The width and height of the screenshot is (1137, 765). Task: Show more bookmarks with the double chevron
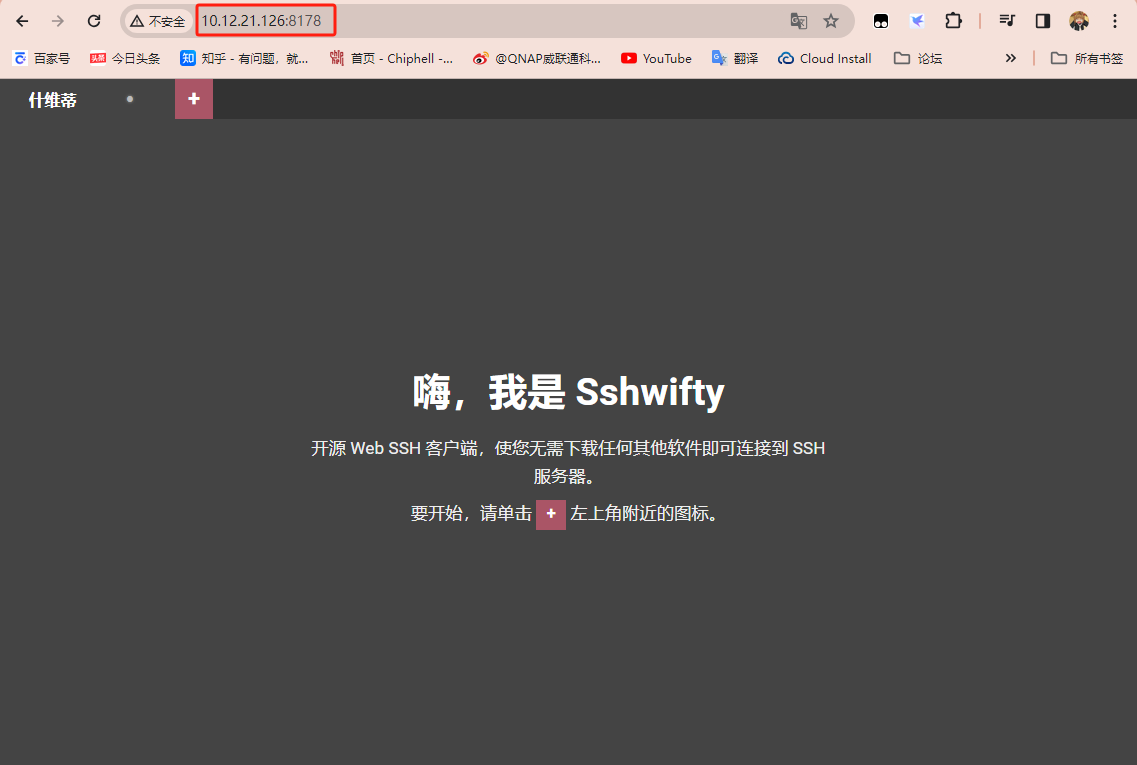pyautogui.click(x=1011, y=58)
